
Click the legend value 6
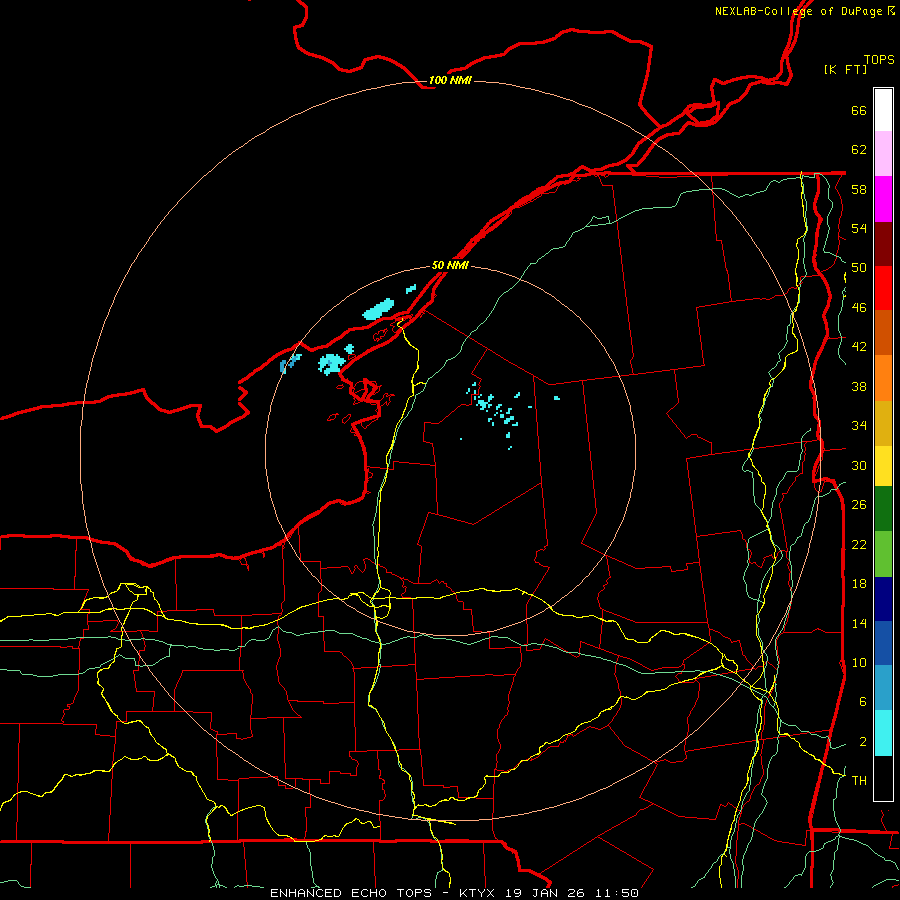(863, 702)
